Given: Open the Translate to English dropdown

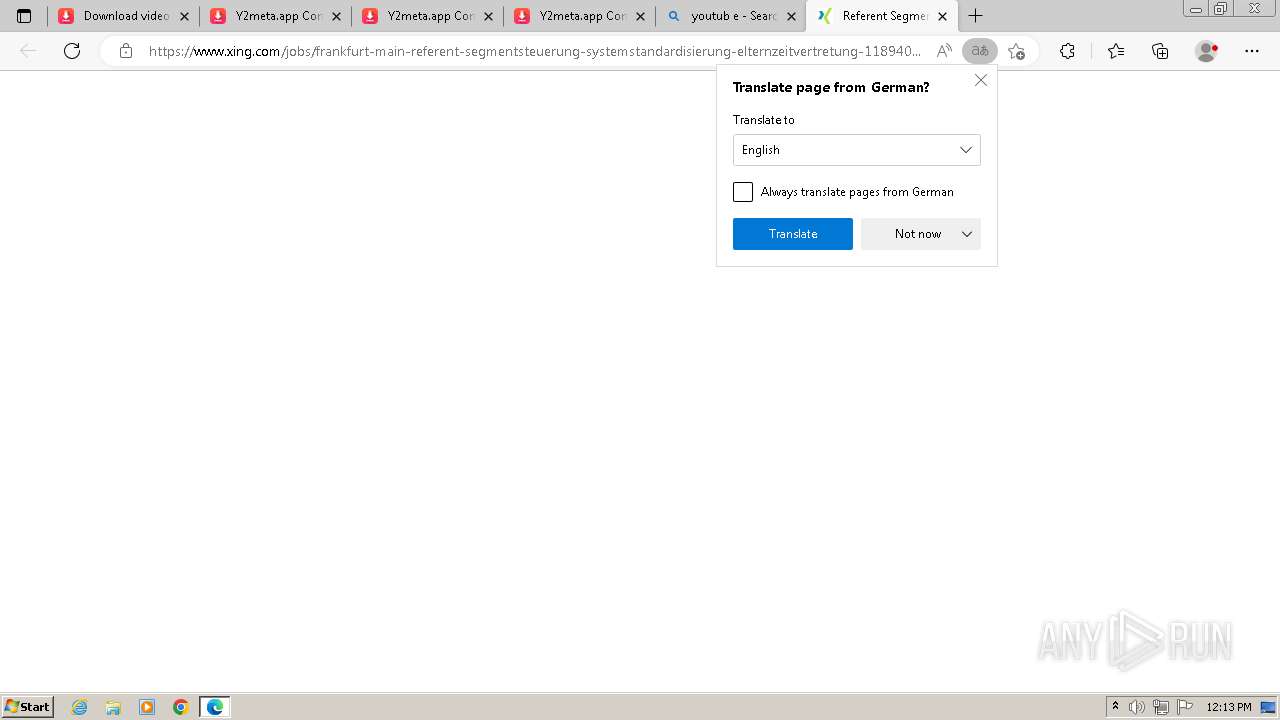Looking at the screenshot, I should (857, 150).
